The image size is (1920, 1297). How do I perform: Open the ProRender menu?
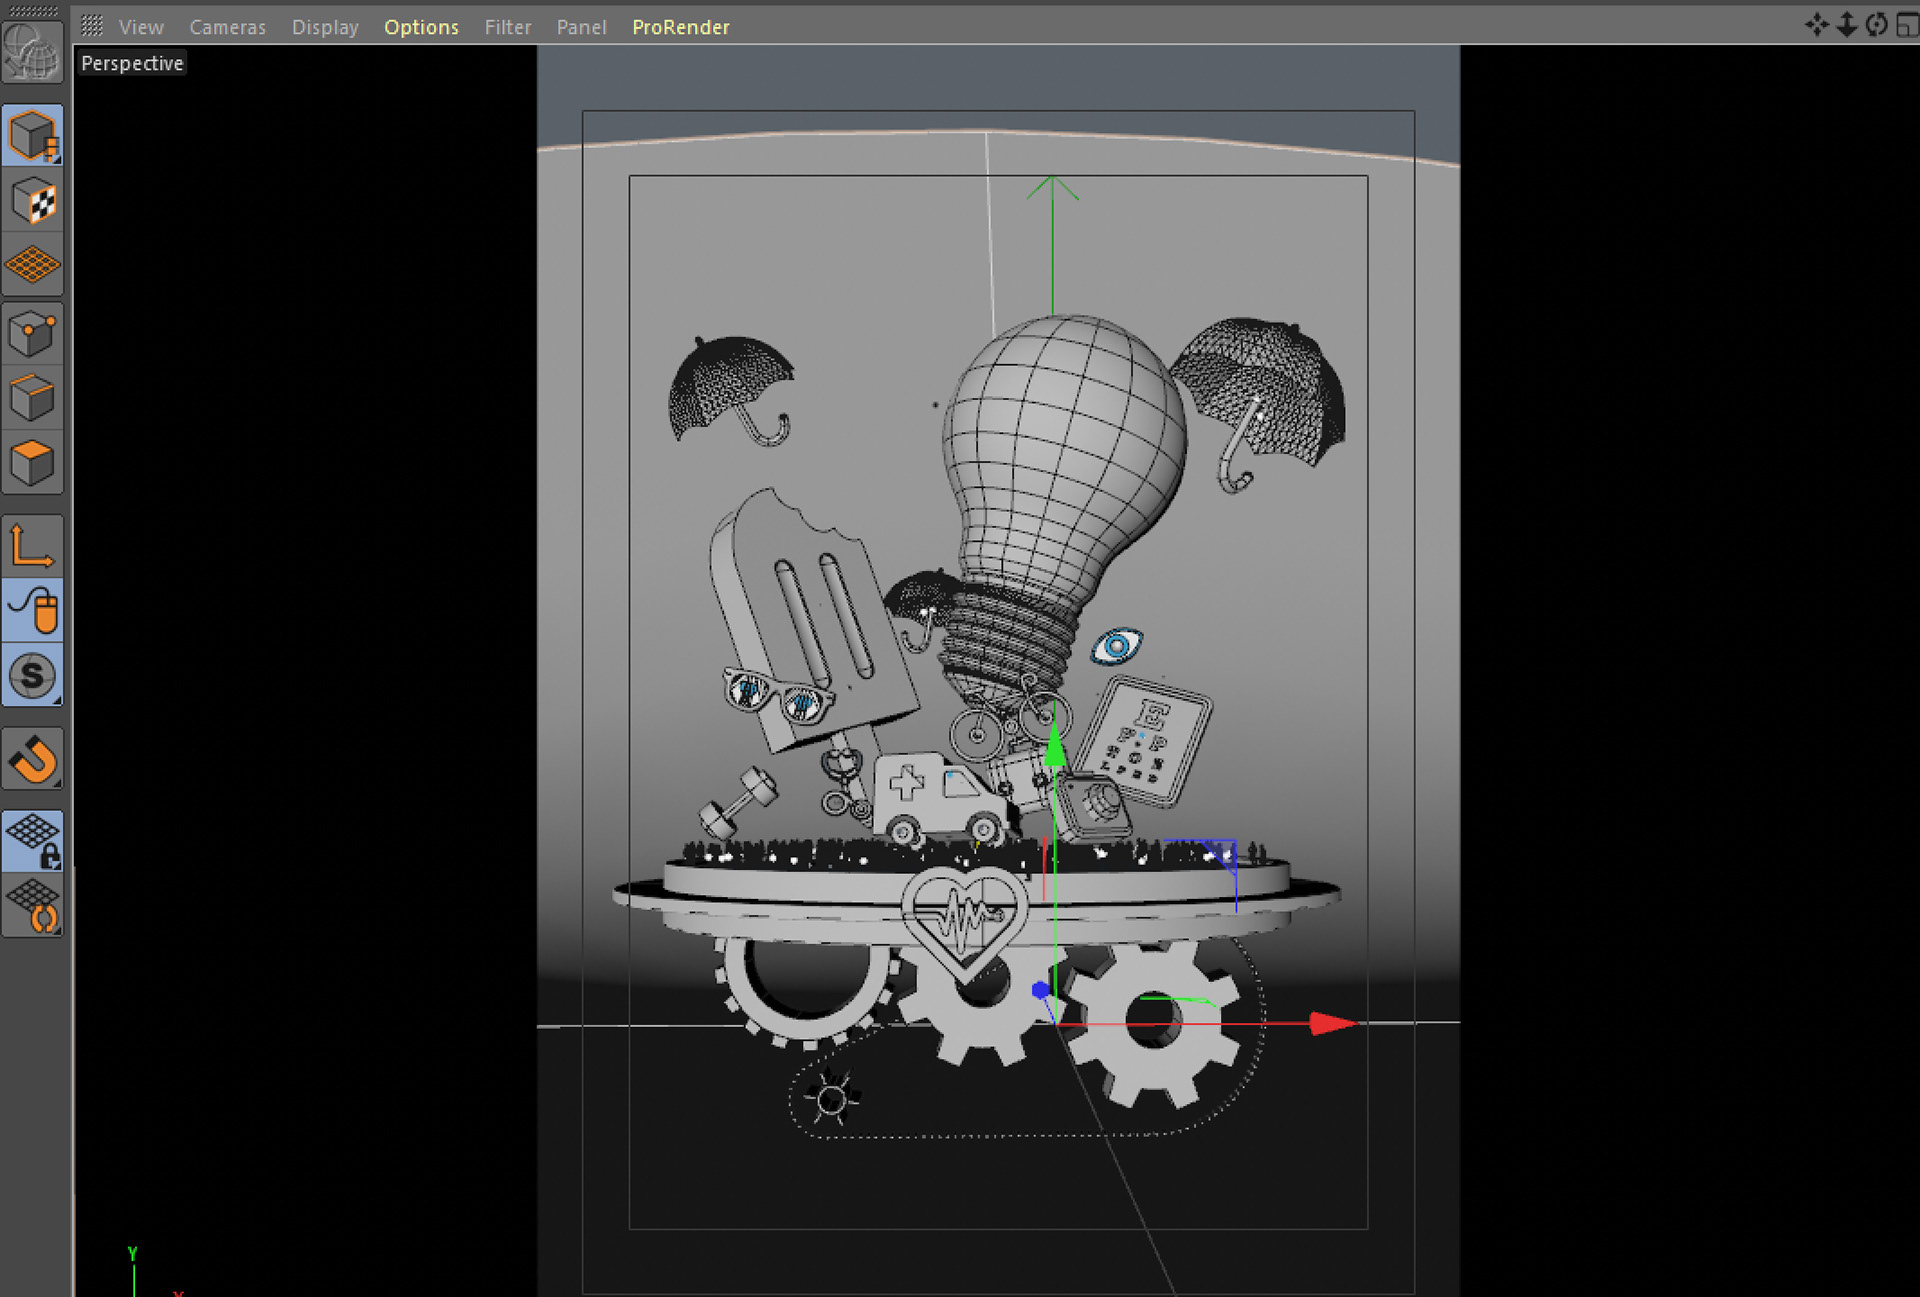680,27
